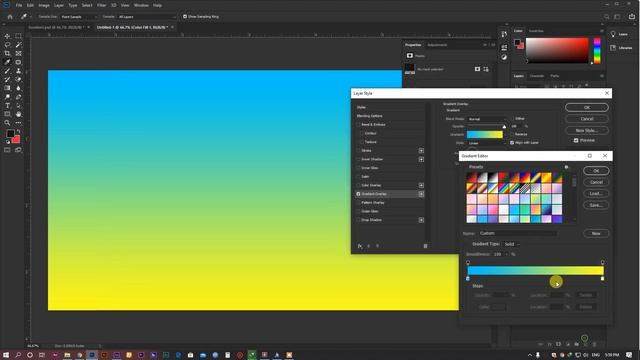
Task: Click Load... in the Gradient Editor
Action: (596, 193)
